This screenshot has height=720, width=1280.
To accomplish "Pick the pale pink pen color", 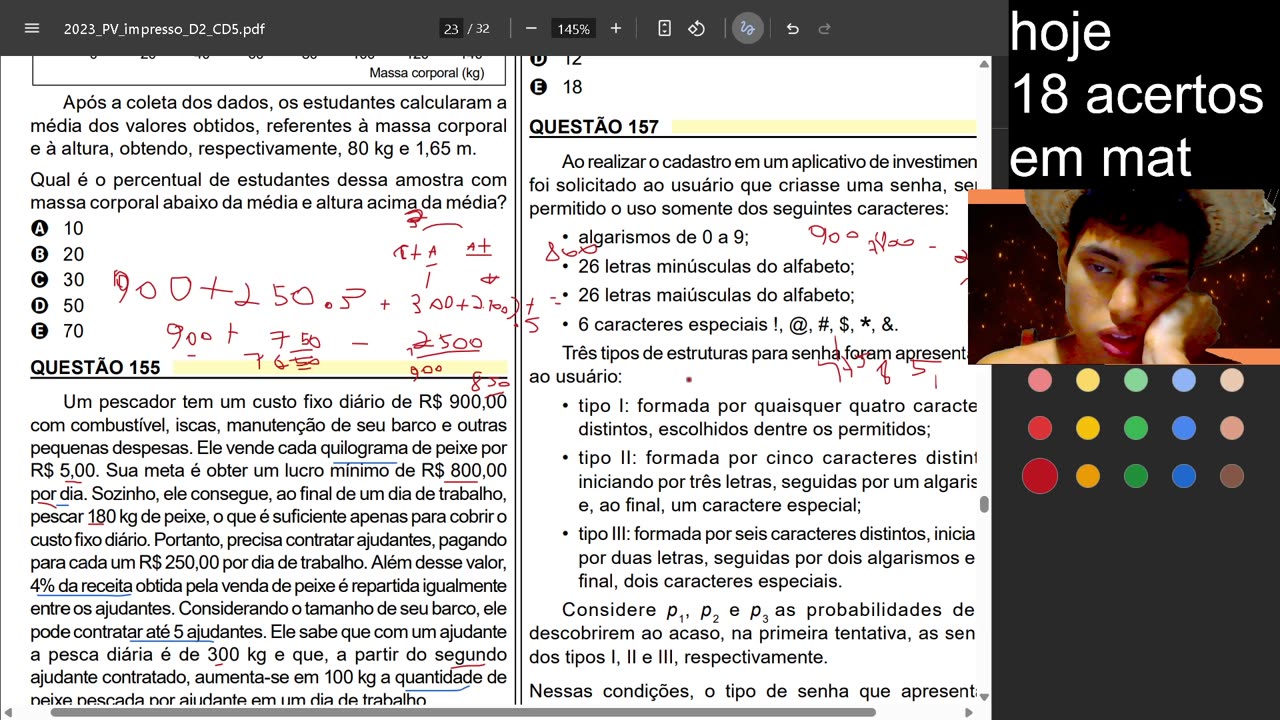I will (x=1040, y=380).
